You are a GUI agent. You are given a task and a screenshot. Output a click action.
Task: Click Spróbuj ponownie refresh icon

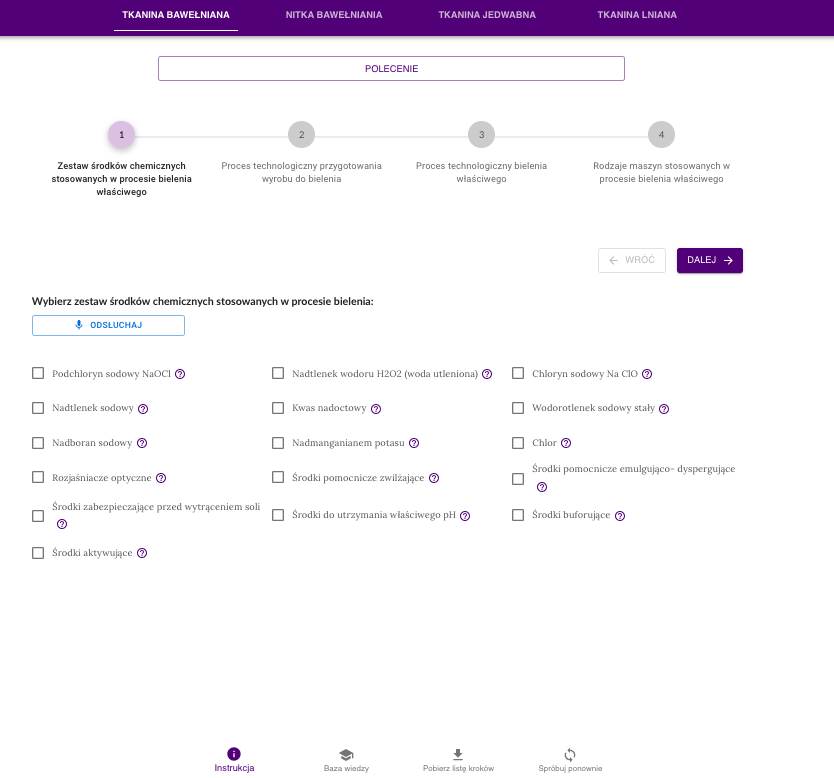click(x=570, y=754)
